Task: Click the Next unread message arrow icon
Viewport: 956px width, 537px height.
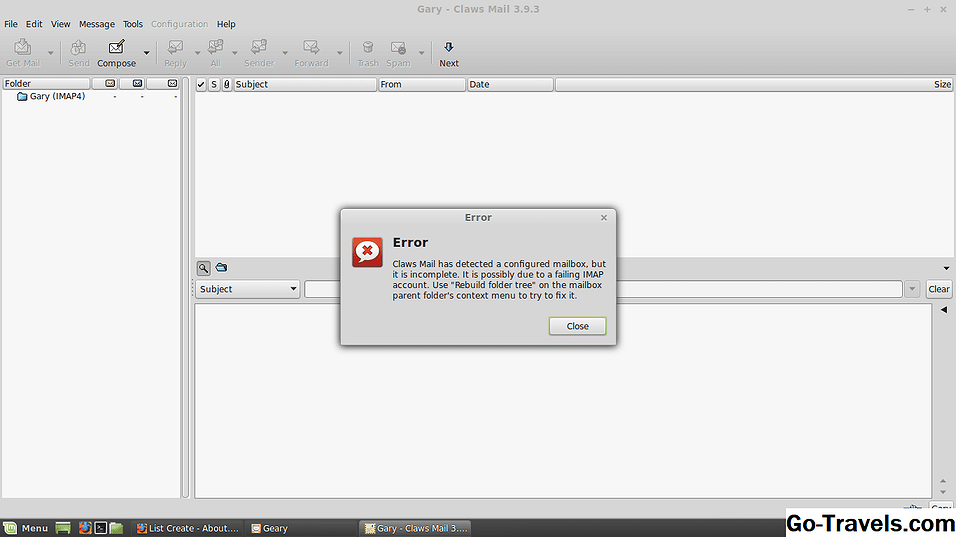Action: tap(449, 47)
